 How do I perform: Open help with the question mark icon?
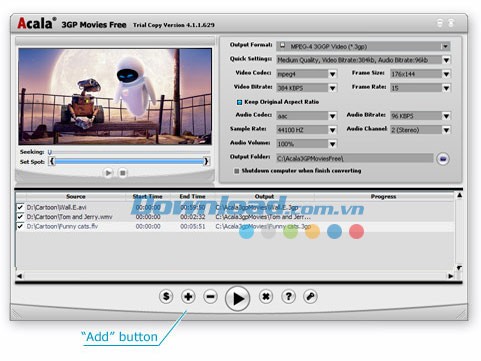point(288,296)
